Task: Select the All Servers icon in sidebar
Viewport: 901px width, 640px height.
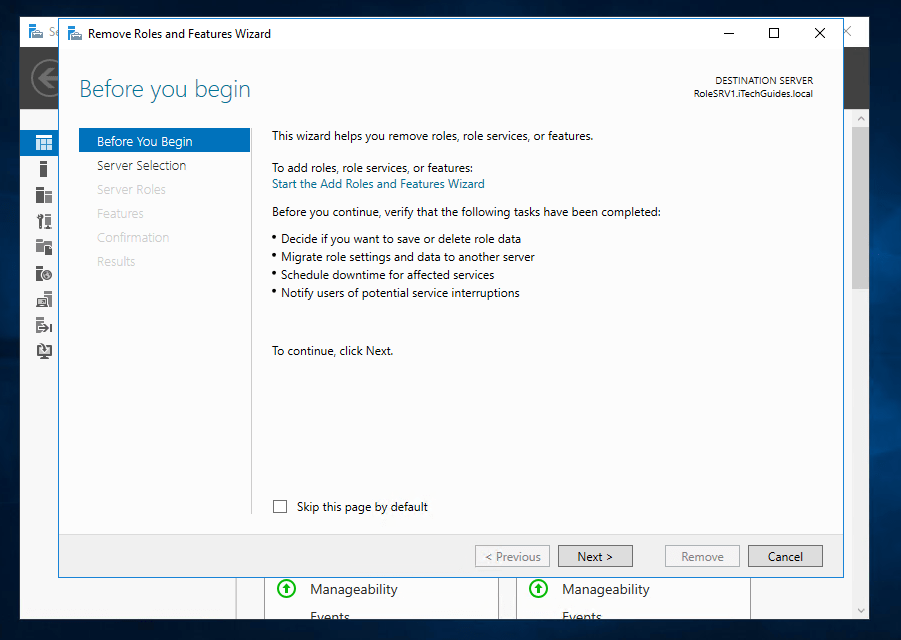Action: (43, 195)
